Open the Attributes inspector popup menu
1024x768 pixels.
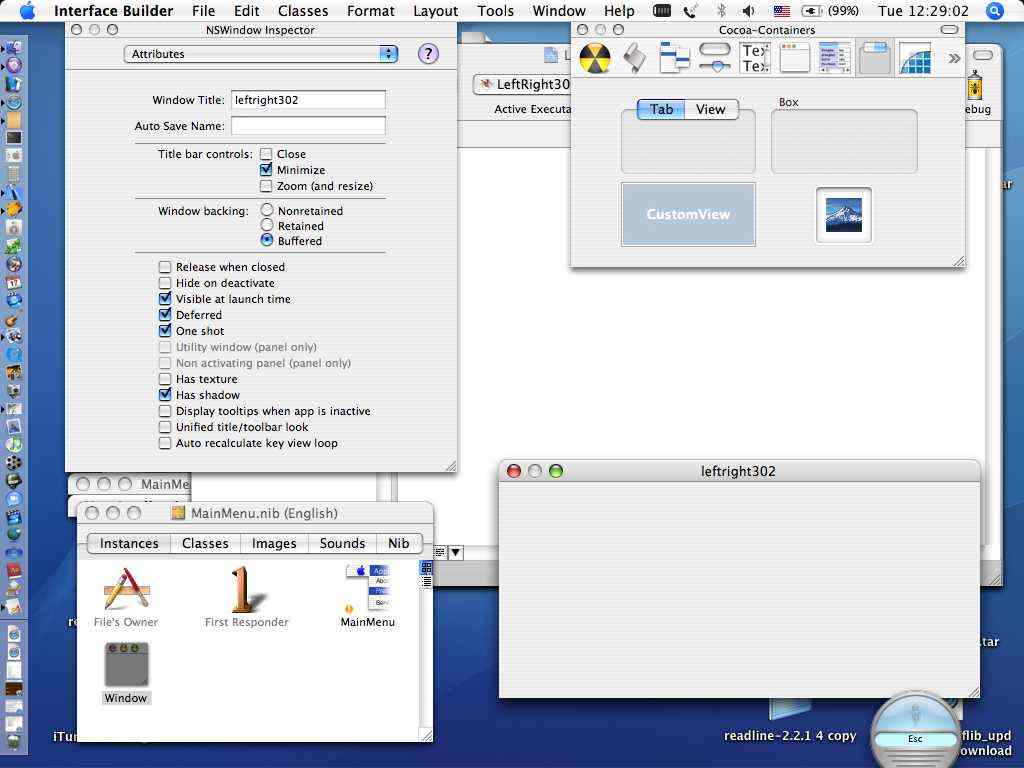click(261, 54)
